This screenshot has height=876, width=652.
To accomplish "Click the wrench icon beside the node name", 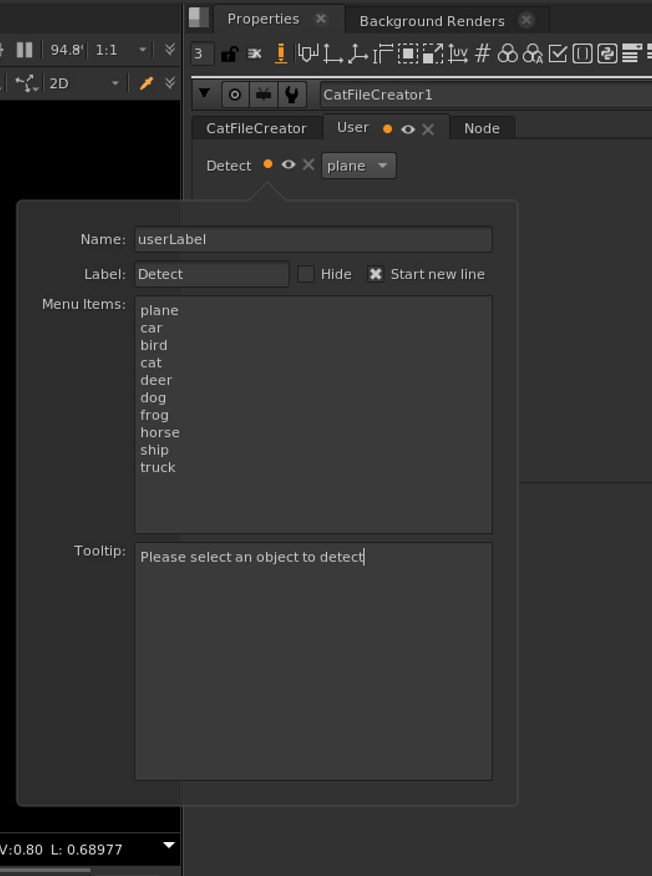I will pyautogui.click(x=291, y=95).
